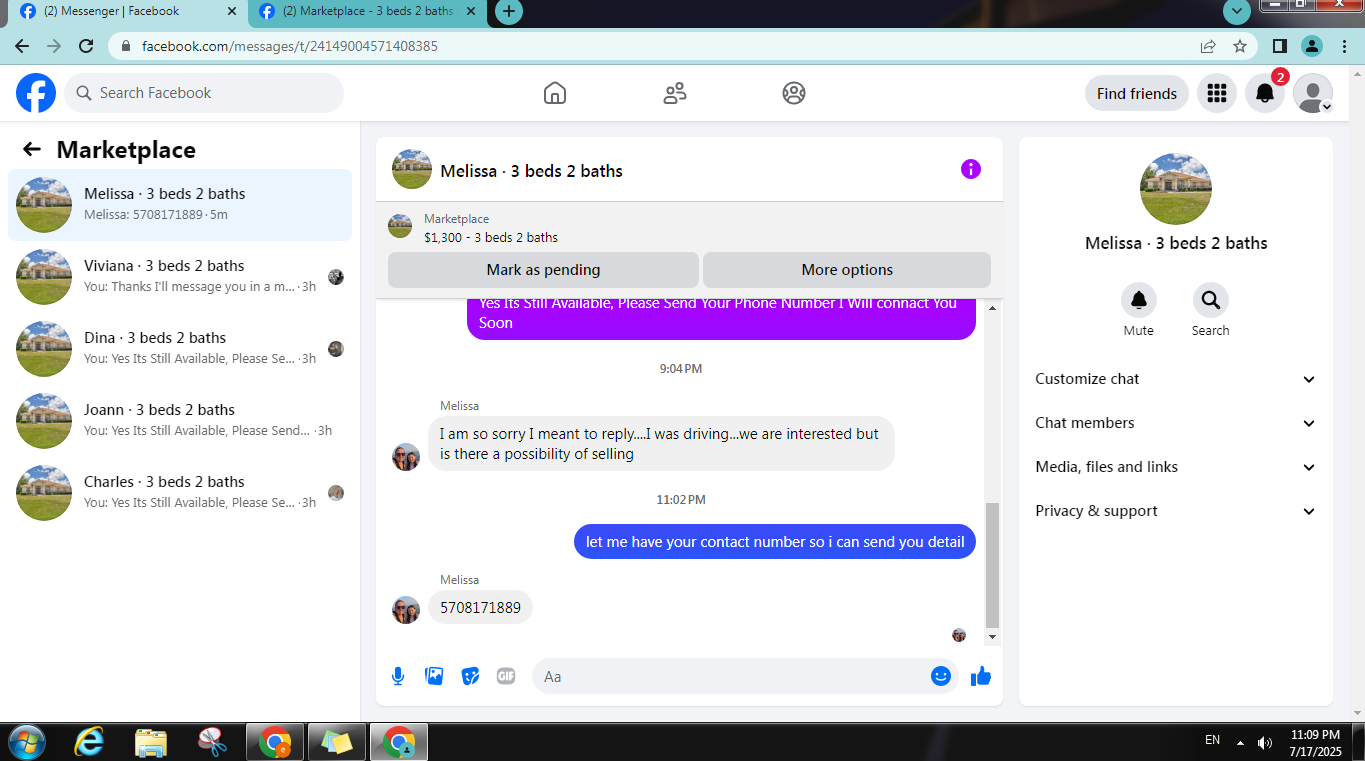Click the chat scrollbar up arrow

click(x=992, y=308)
